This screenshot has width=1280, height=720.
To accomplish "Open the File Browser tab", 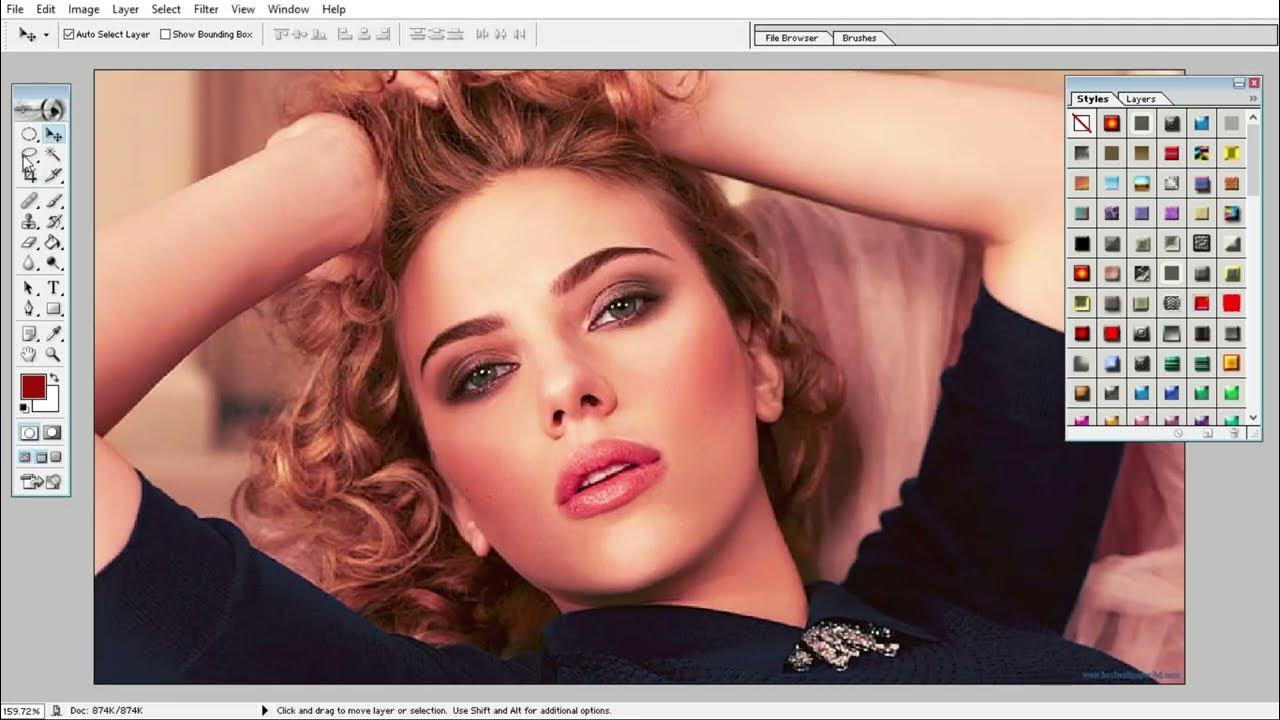I will [x=792, y=38].
